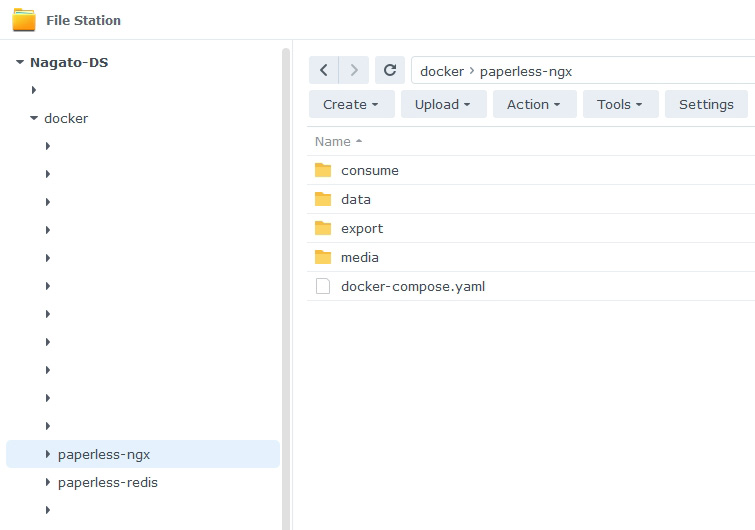Select paperless-redis in the folder tree

107,482
